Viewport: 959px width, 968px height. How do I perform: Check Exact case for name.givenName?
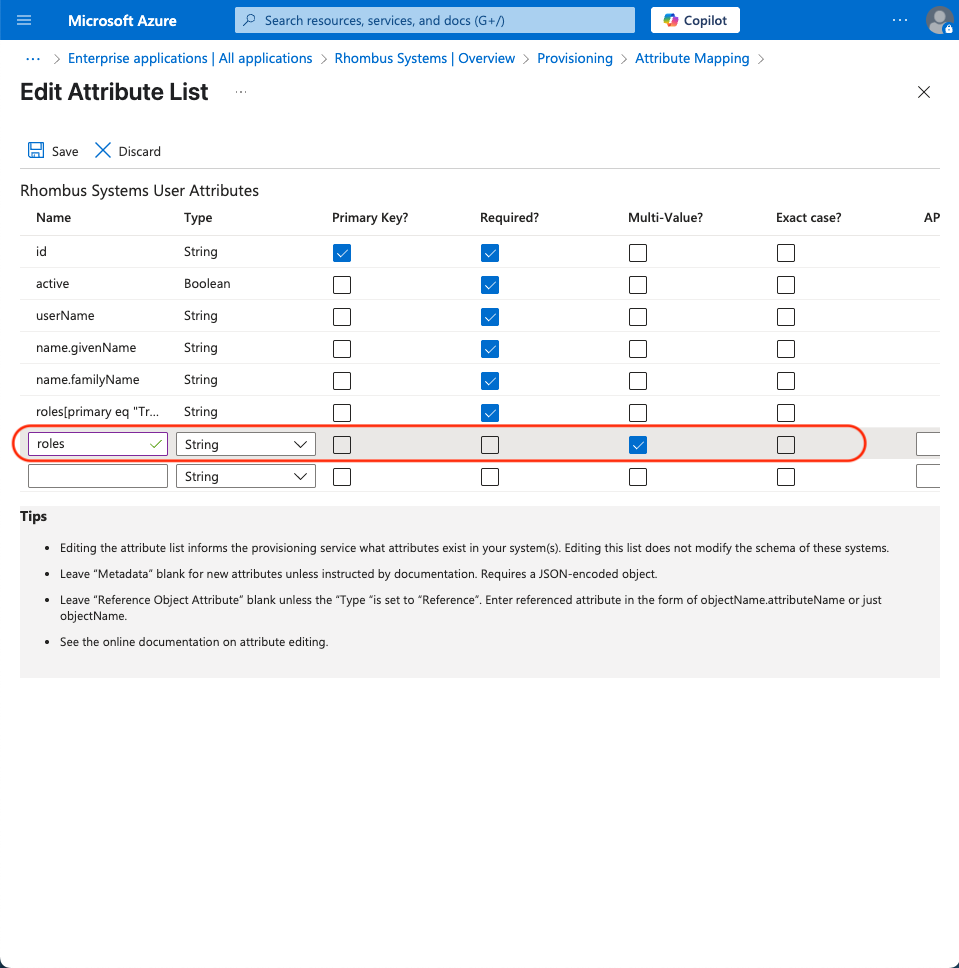786,349
